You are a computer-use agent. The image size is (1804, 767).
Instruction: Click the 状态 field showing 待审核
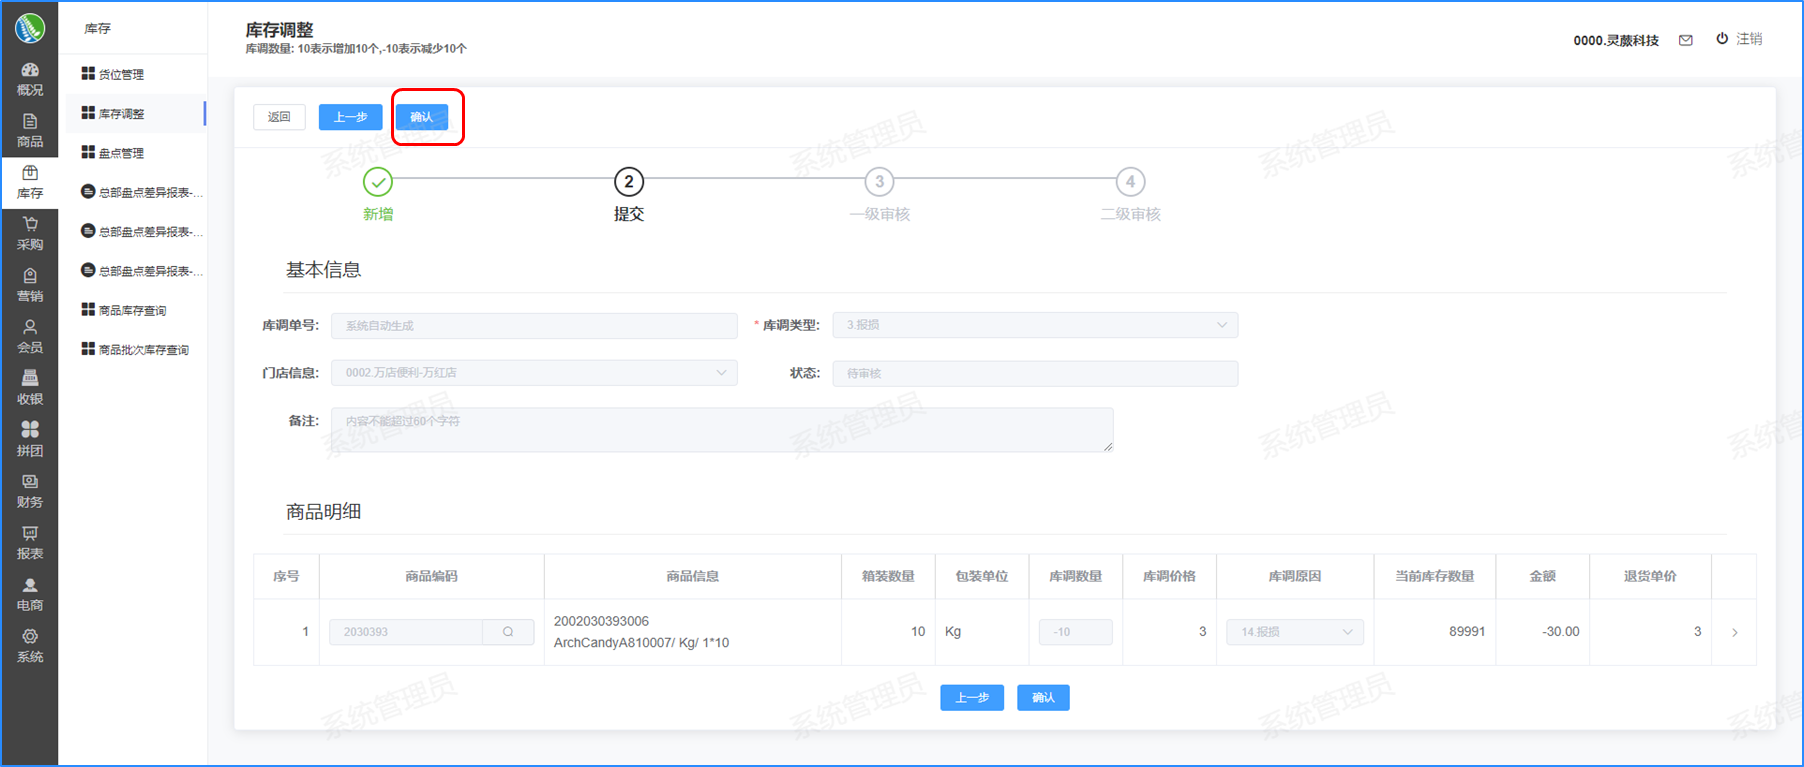[x=1035, y=373]
